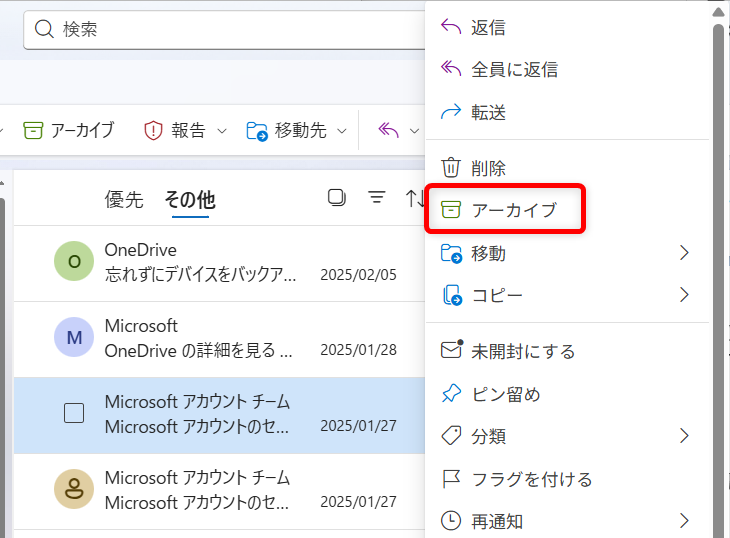Viewport: 730px width, 538px height.
Task: Click the Forward arrow icon in context menu
Action: 451,112
